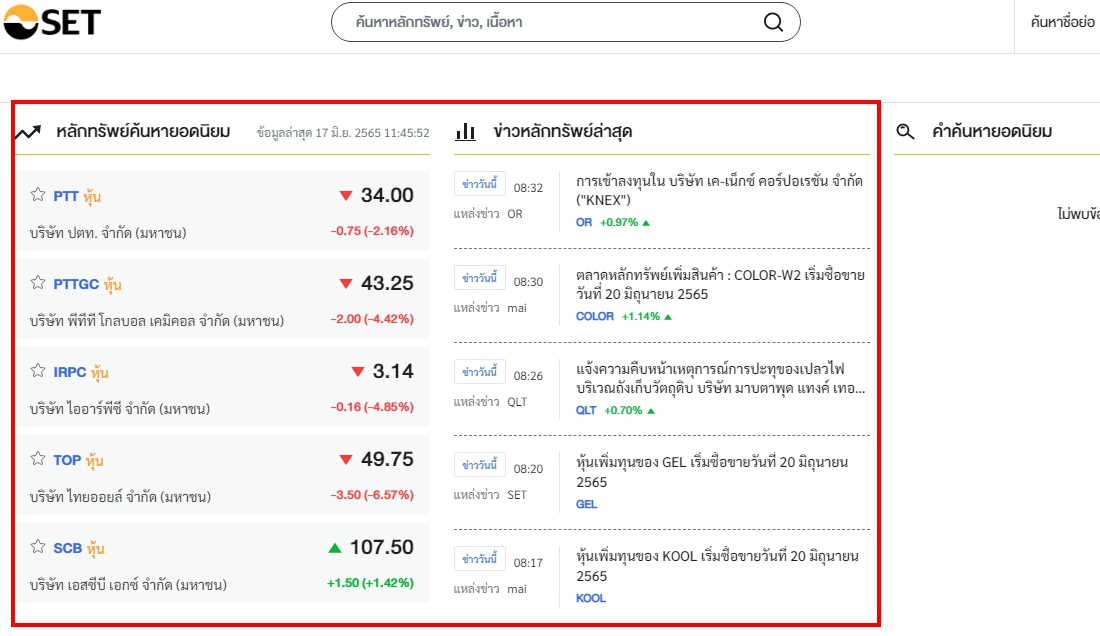
Task: Click the OR ticker under news
Action: click(x=584, y=222)
